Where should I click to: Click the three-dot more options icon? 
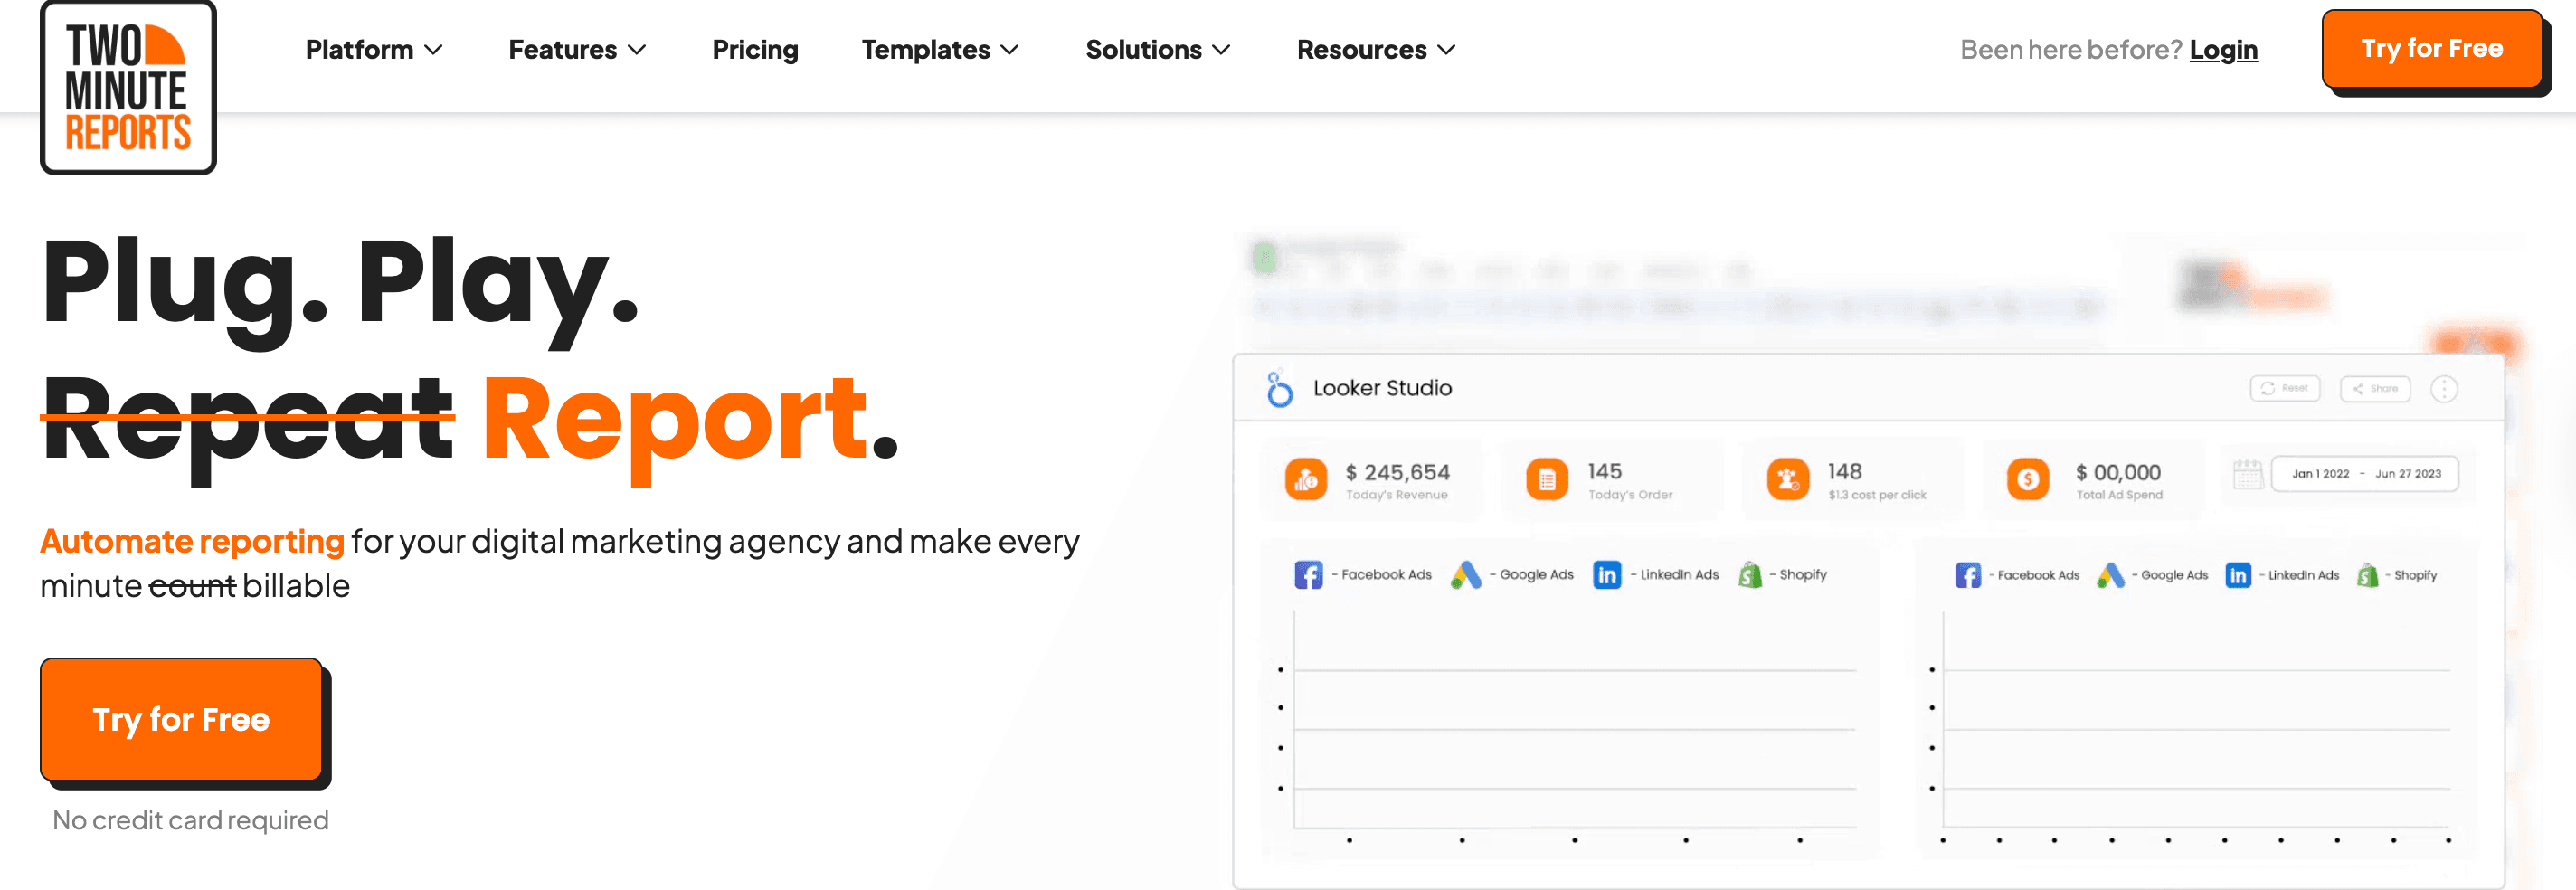click(x=2443, y=389)
